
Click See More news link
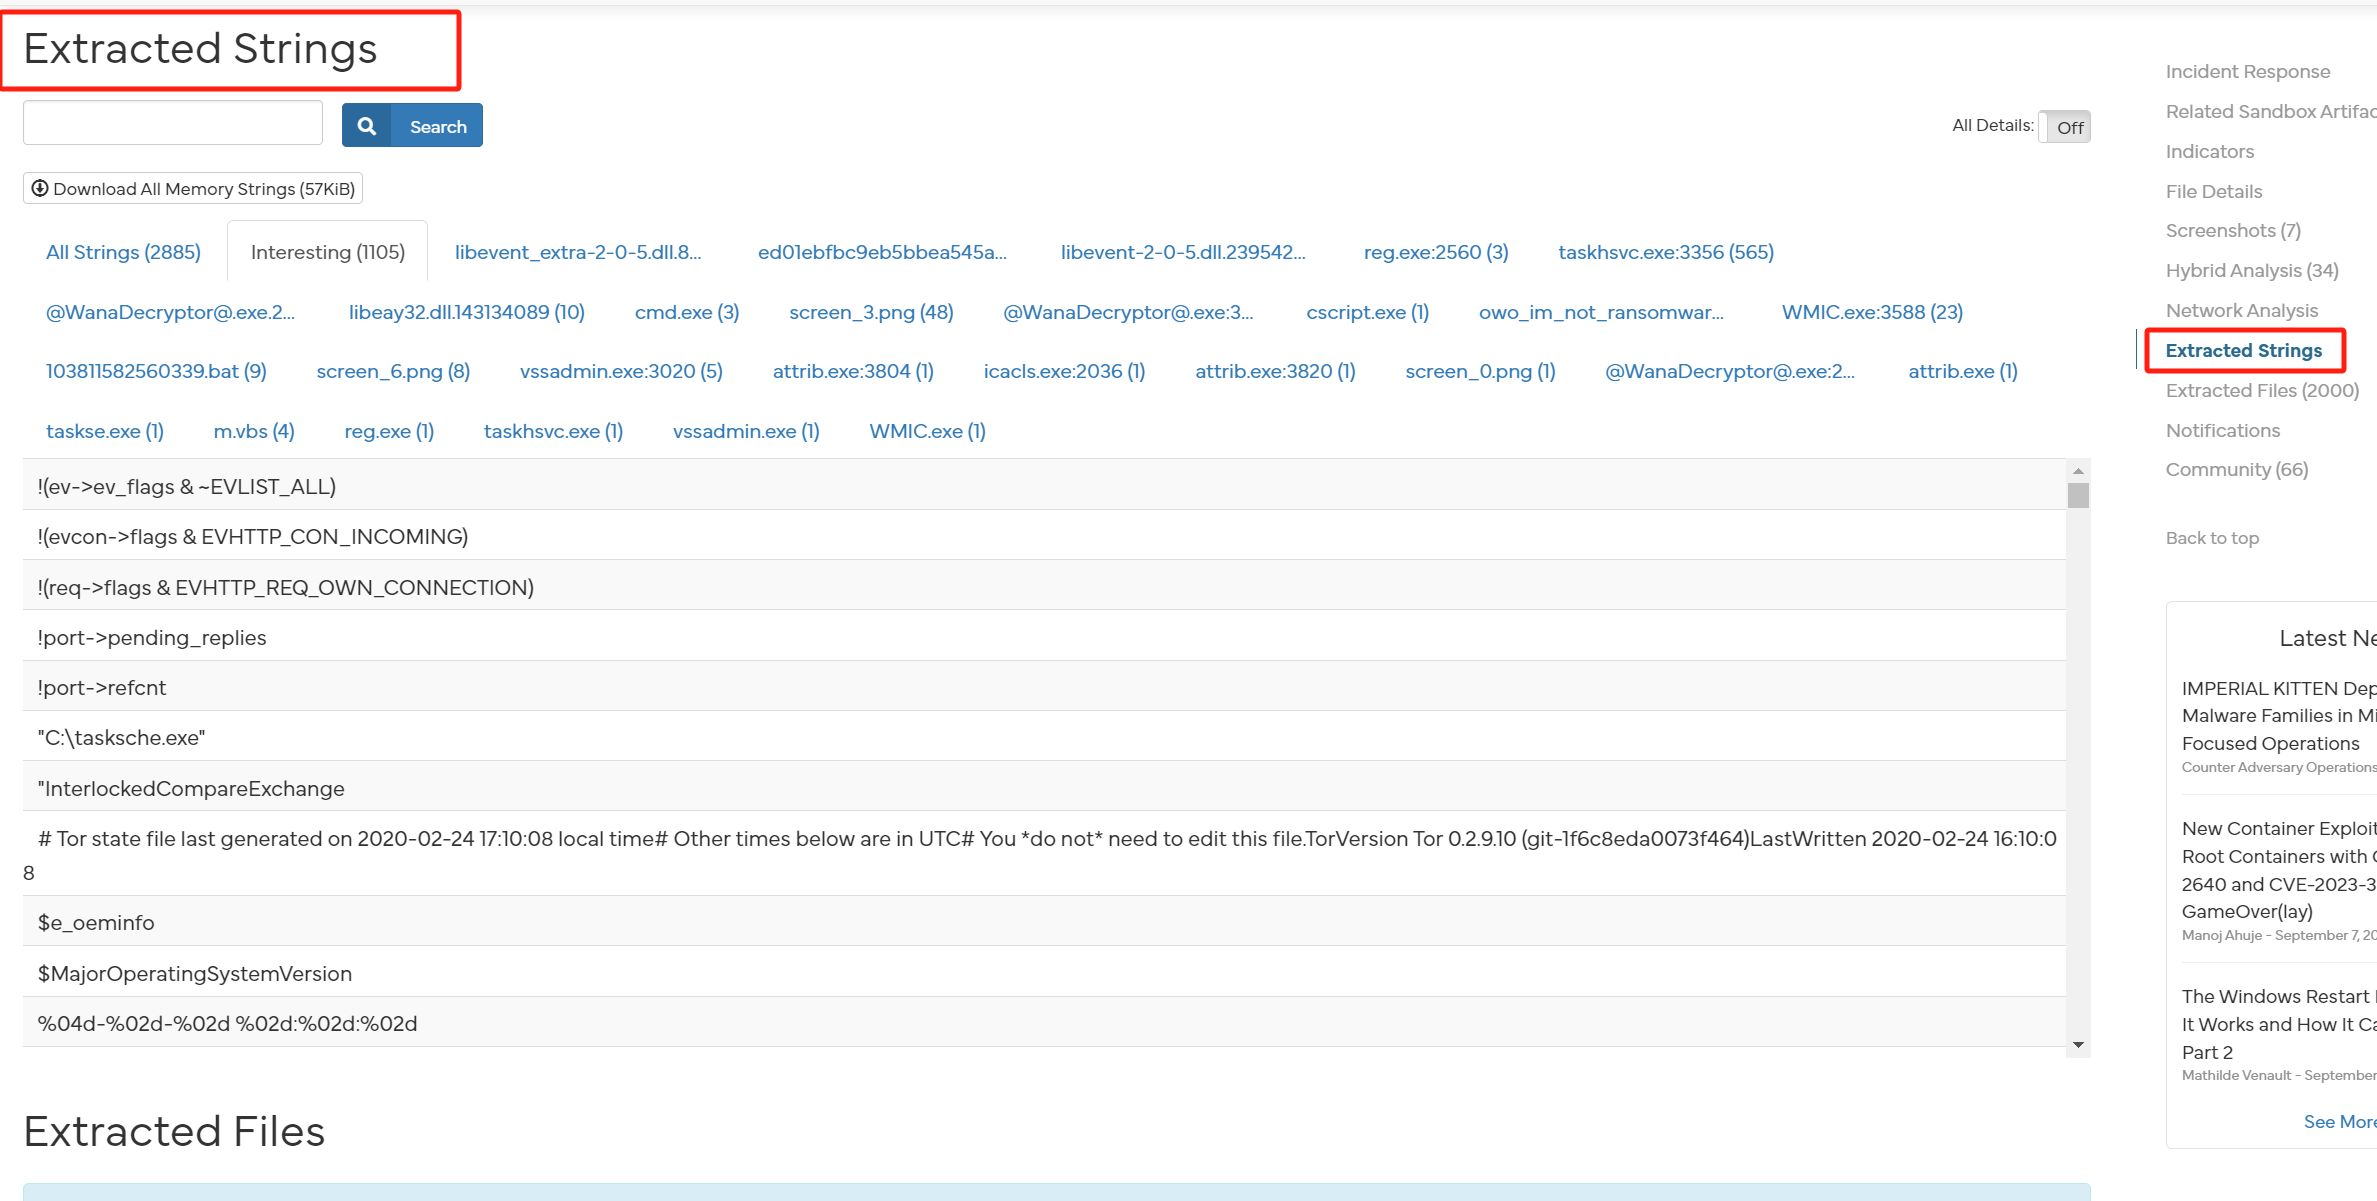click(x=2340, y=1122)
